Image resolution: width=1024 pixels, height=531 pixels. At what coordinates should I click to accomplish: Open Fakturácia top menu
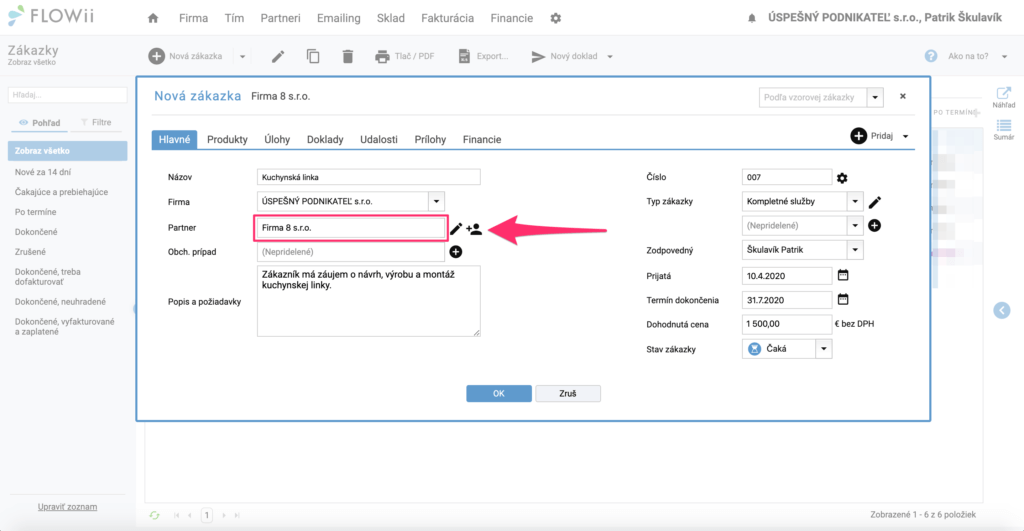click(447, 18)
